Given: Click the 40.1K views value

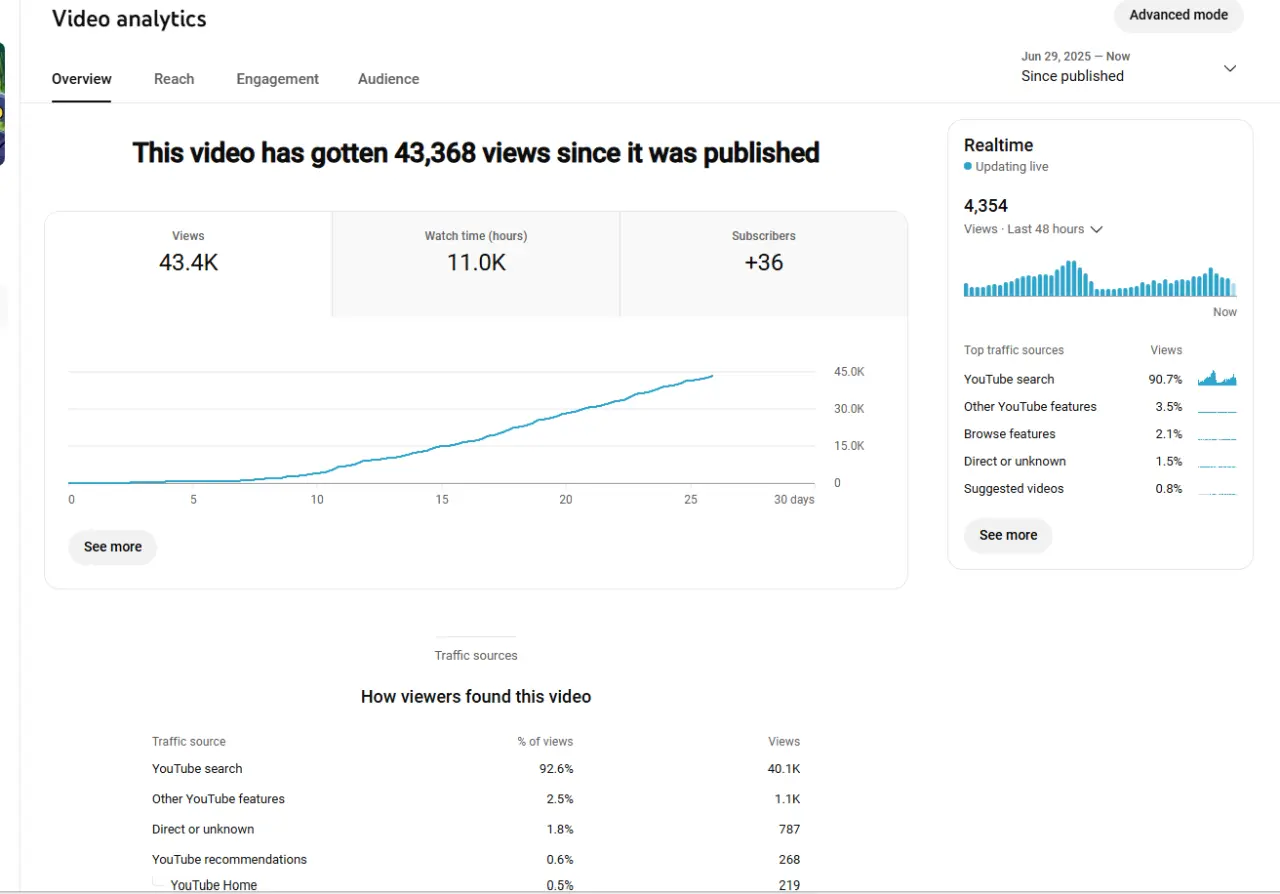Looking at the screenshot, I should 784,769.
